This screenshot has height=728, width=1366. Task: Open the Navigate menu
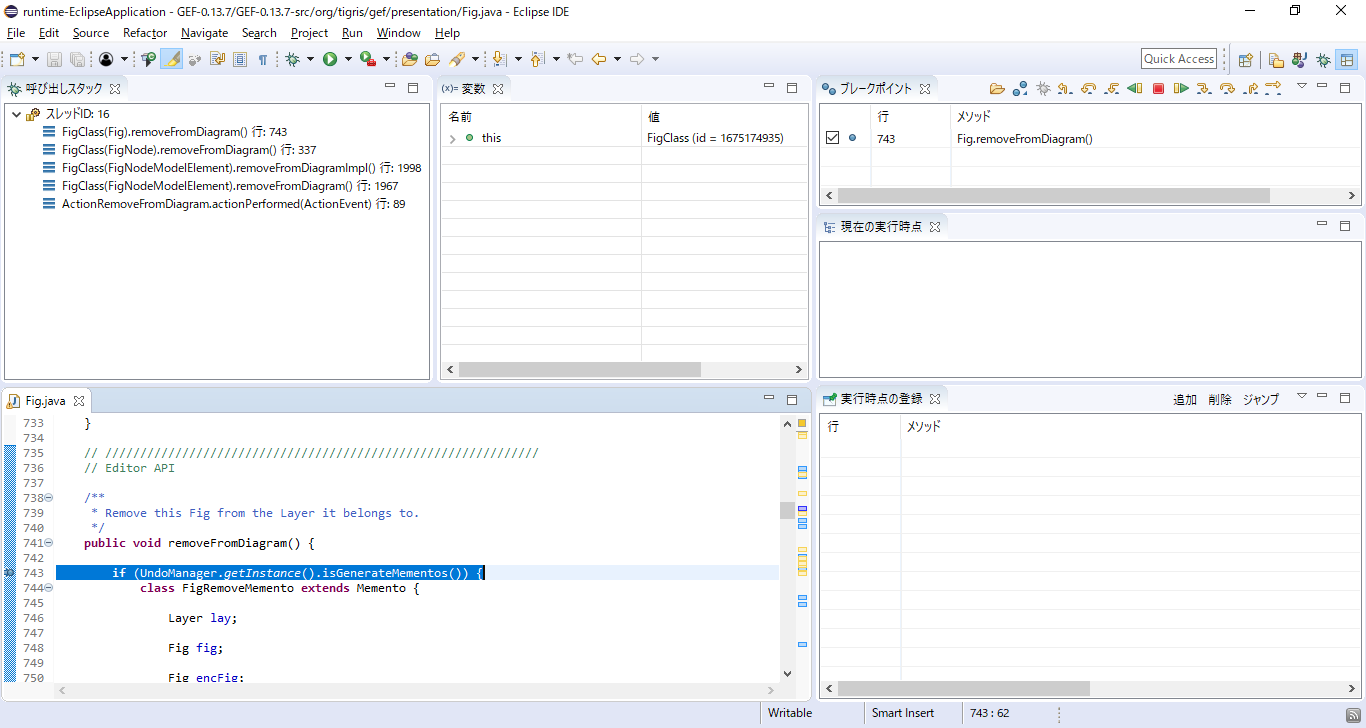(204, 33)
